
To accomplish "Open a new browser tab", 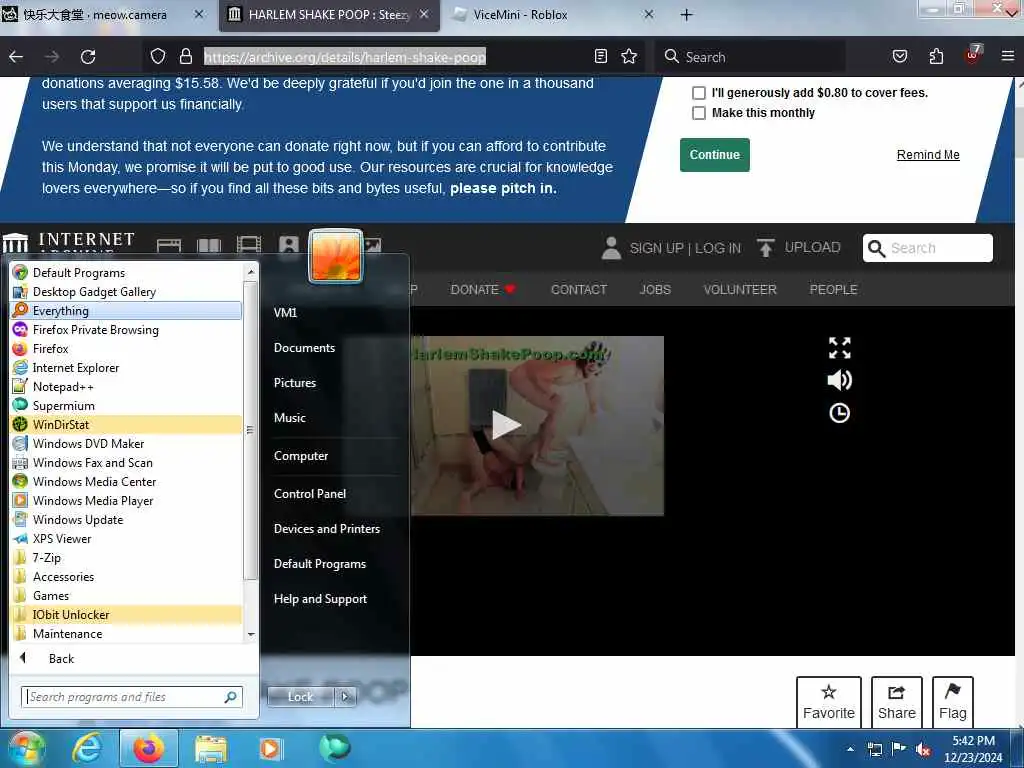I will tap(686, 15).
